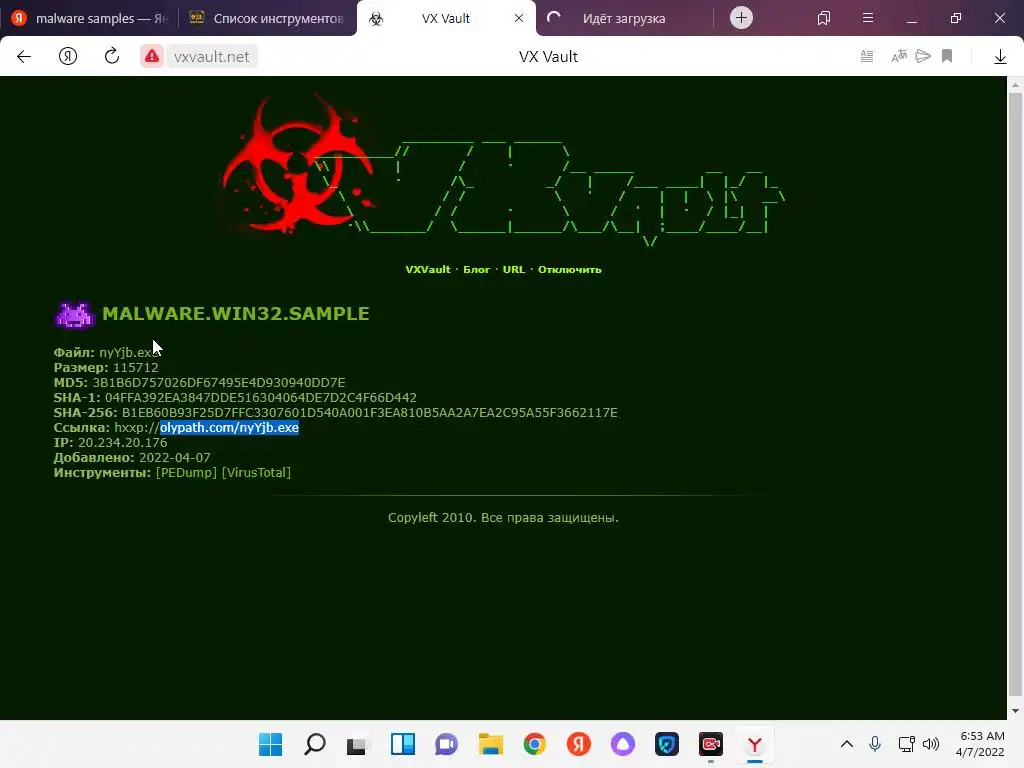Click the red site security warning icon
The width and height of the screenshot is (1024, 768).
(152, 57)
